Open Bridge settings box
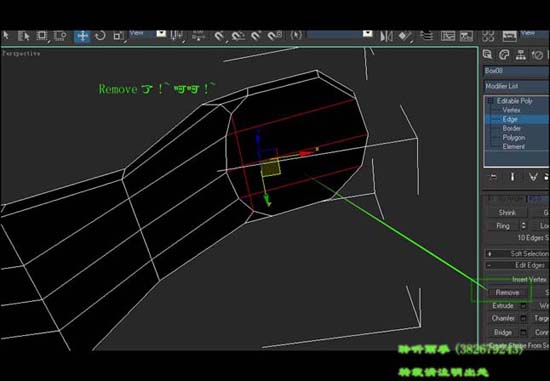This screenshot has height=381, width=550. point(523,332)
